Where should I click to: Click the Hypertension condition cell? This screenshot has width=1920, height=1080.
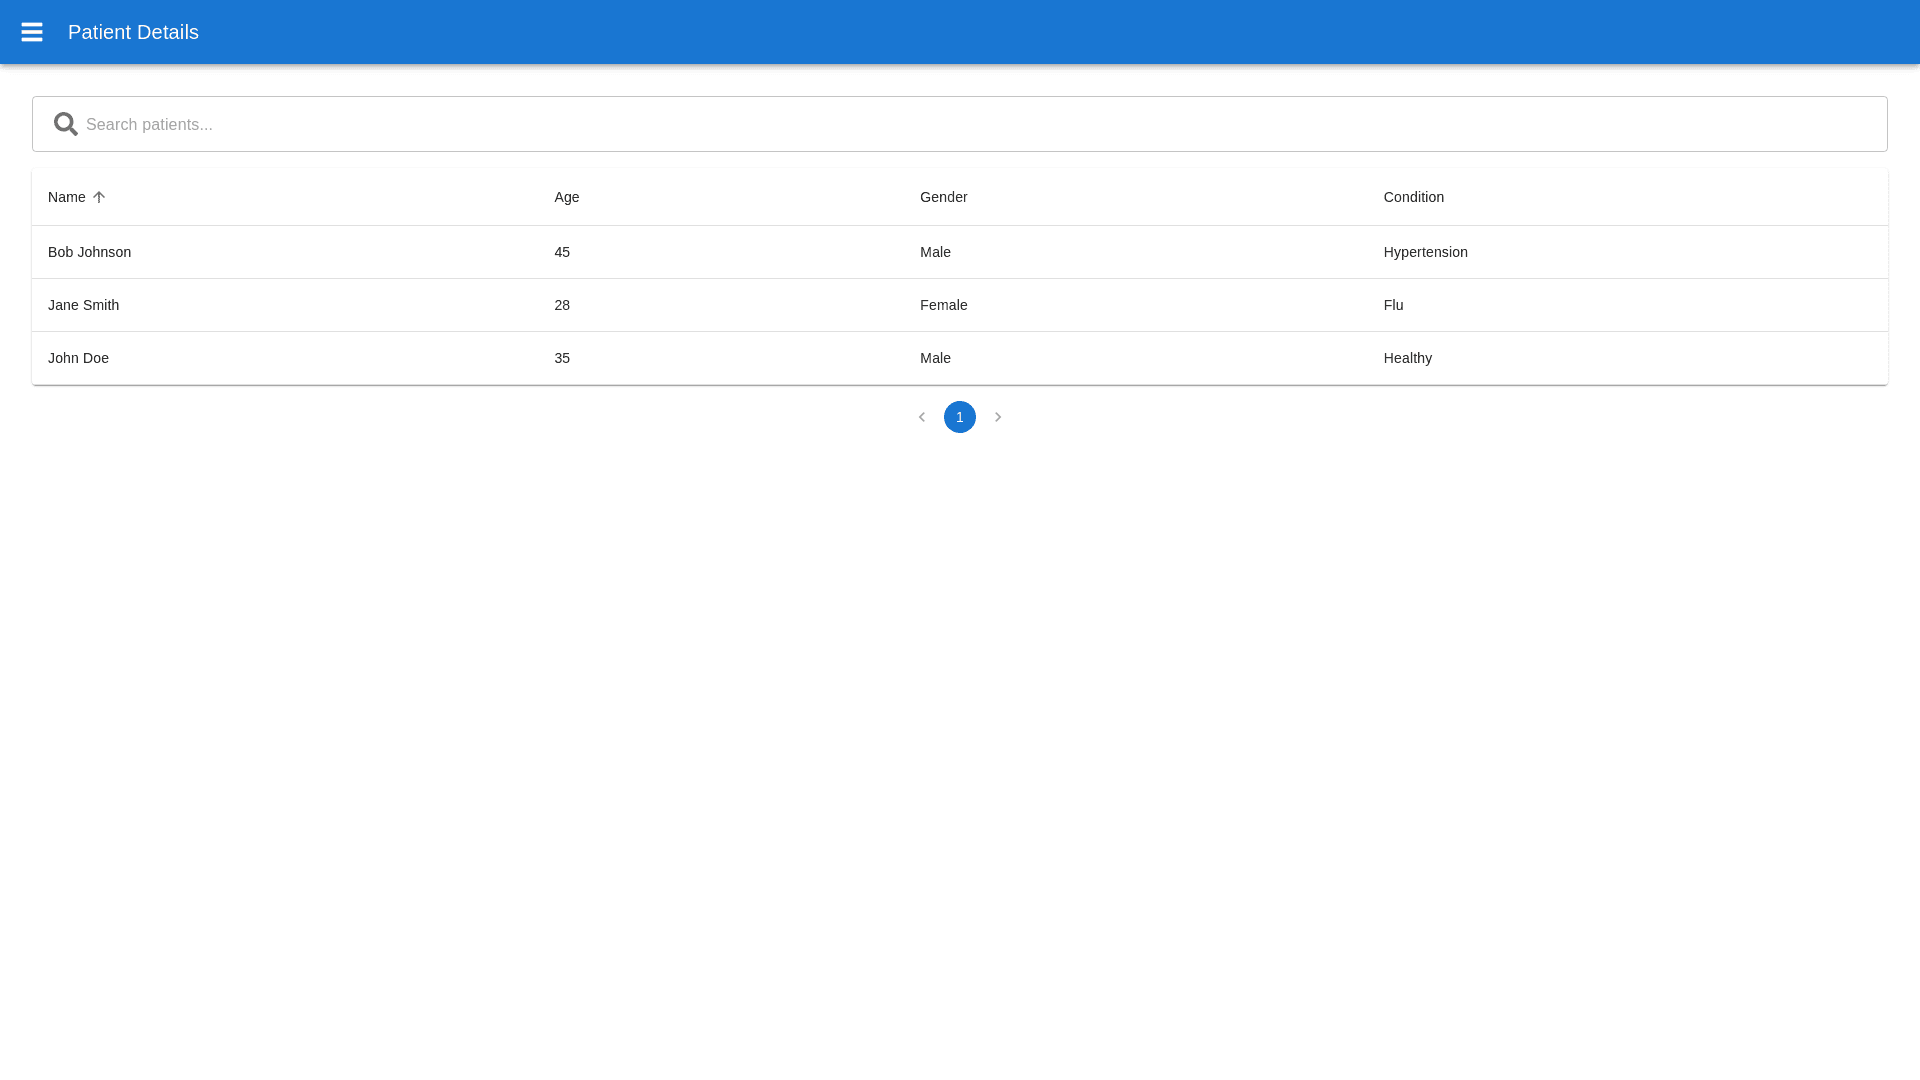click(x=1425, y=252)
